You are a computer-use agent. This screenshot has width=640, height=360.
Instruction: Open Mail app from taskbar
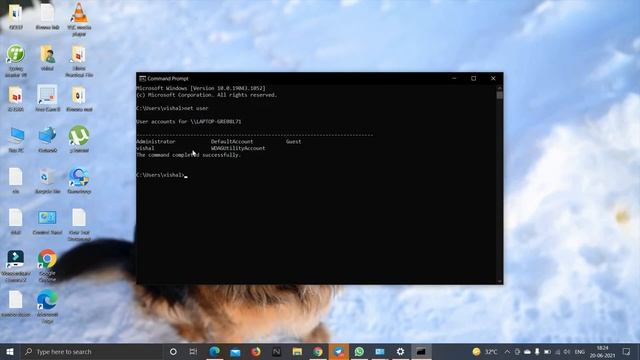point(235,351)
